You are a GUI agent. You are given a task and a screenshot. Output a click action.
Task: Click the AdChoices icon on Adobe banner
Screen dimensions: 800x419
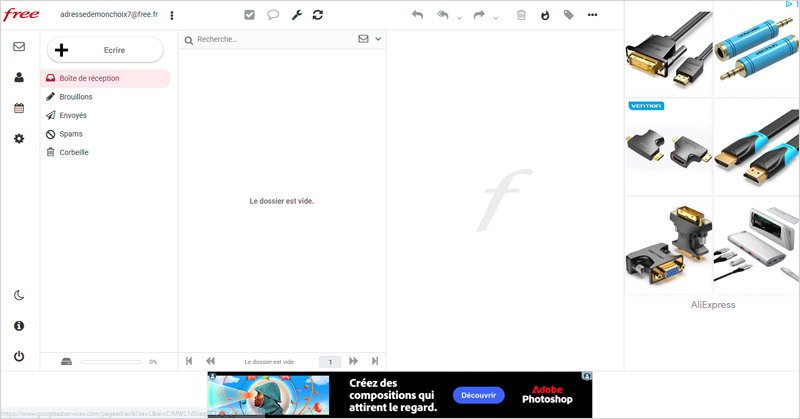(x=587, y=376)
